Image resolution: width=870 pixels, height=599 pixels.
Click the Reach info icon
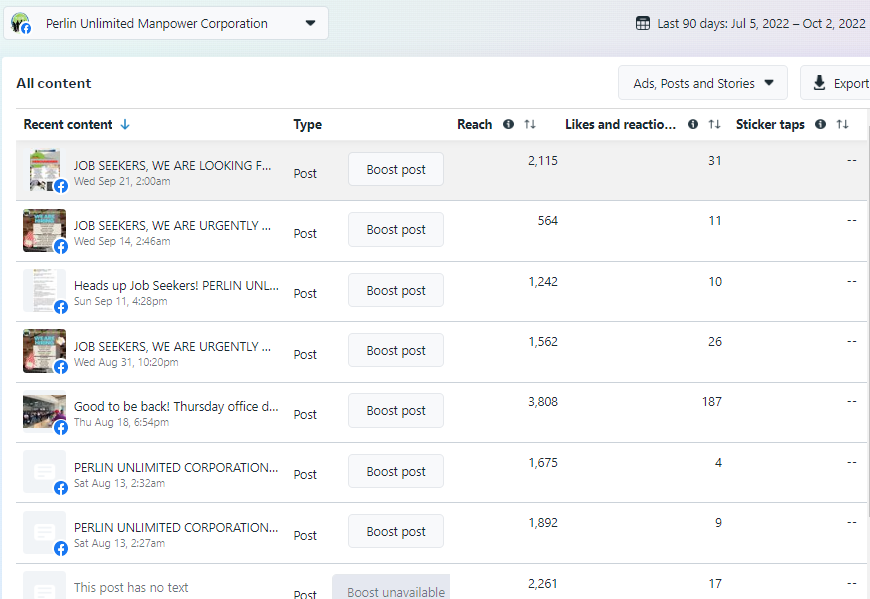pyautogui.click(x=508, y=124)
